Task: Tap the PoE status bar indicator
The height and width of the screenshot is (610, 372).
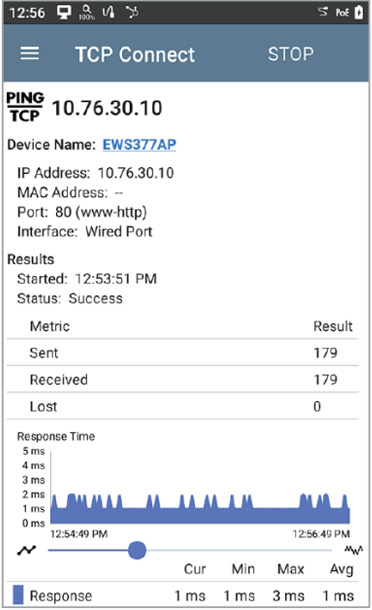Action: pyautogui.click(x=342, y=13)
